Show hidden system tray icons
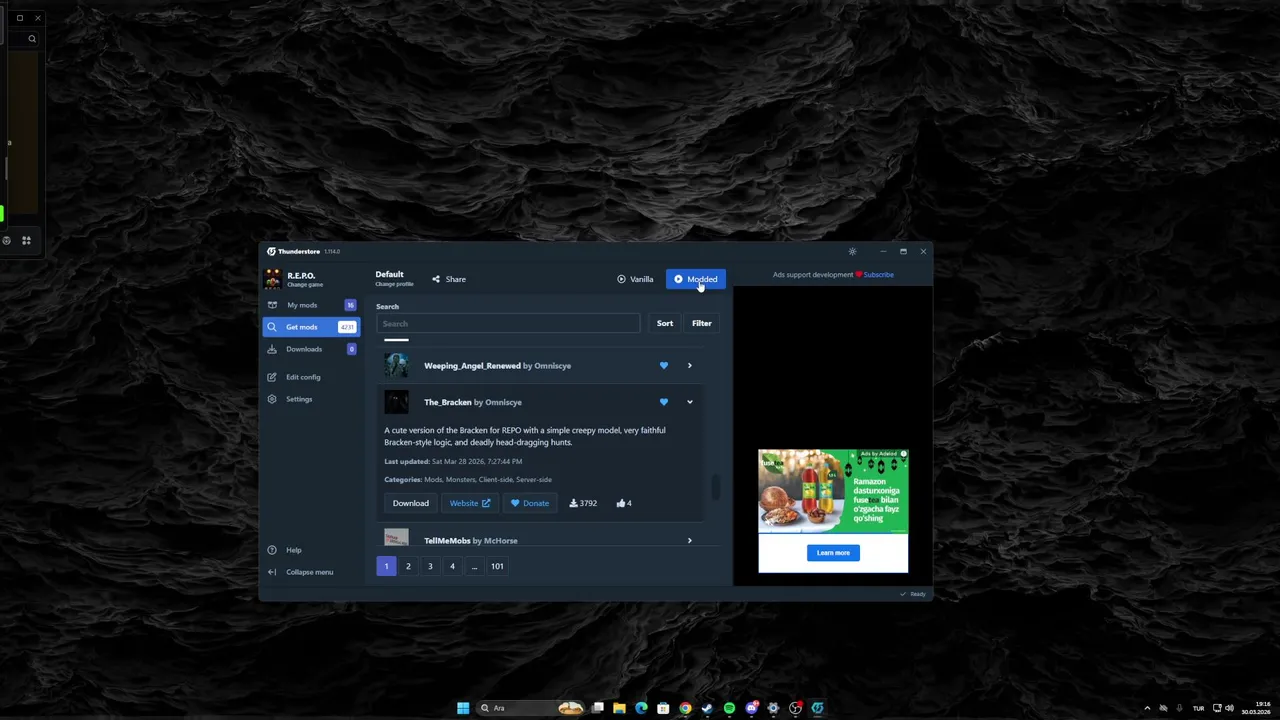This screenshot has width=1280, height=720. [1147, 708]
